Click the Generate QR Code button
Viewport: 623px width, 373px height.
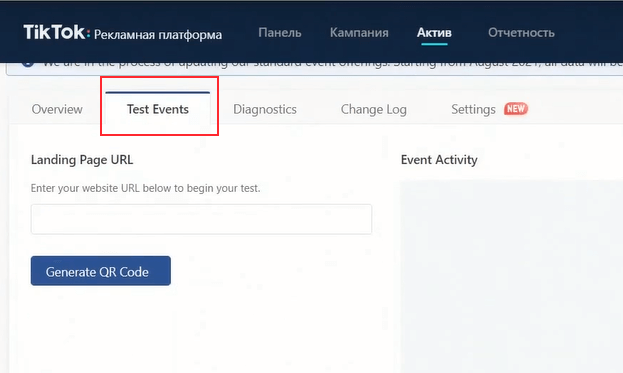tap(101, 271)
